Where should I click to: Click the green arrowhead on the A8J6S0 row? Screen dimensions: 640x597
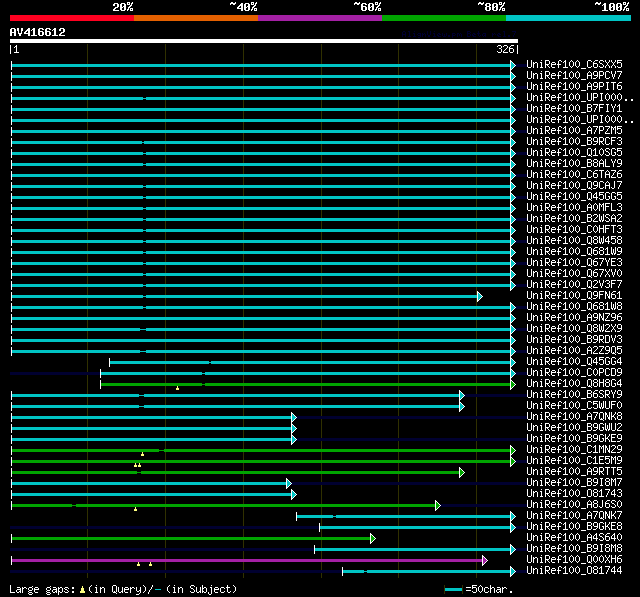[438, 505]
